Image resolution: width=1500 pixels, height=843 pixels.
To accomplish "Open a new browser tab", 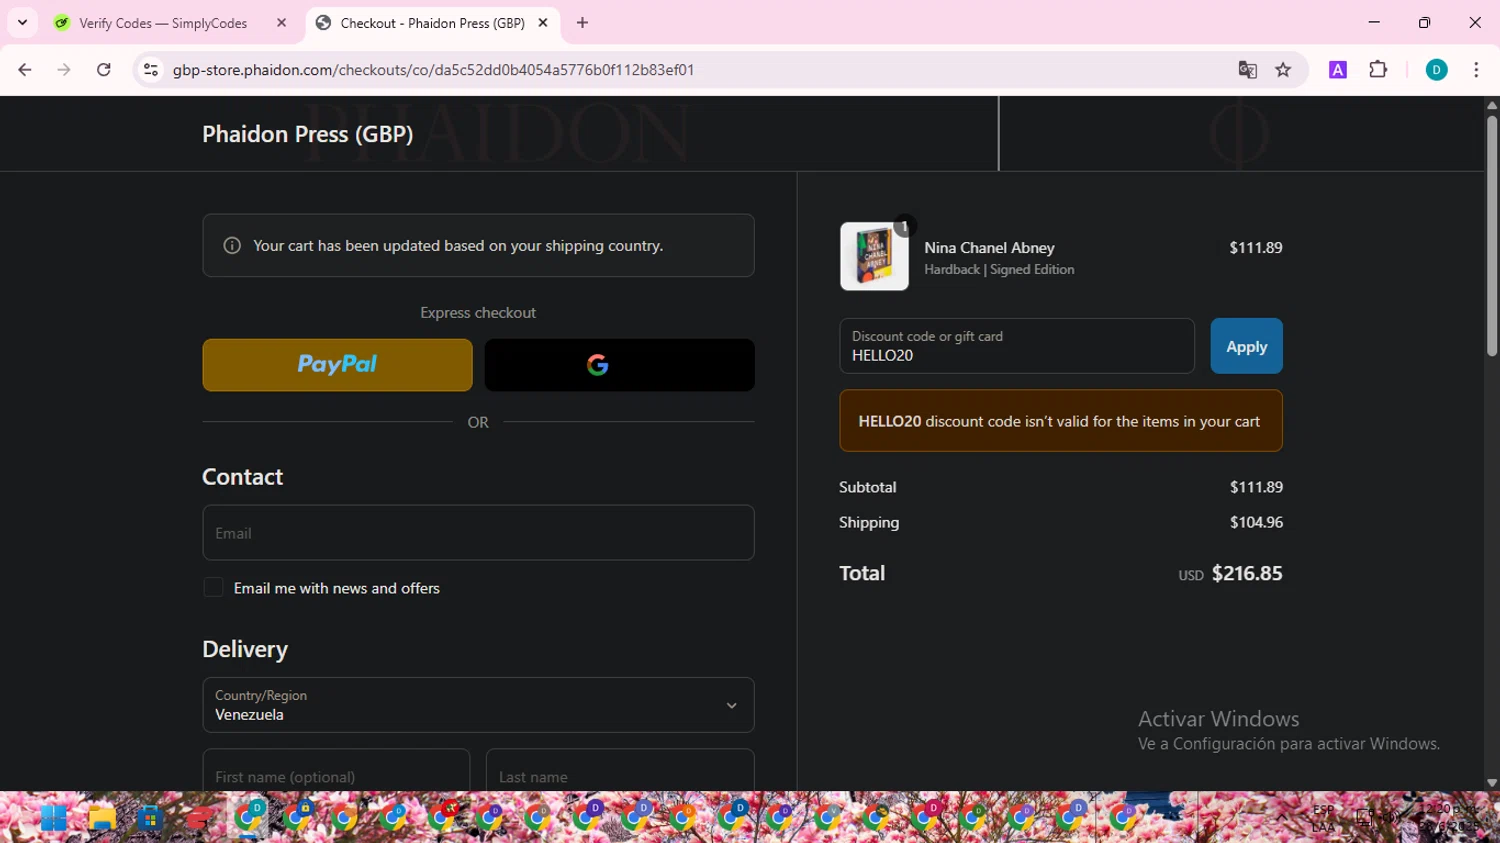I will (x=583, y=23).
